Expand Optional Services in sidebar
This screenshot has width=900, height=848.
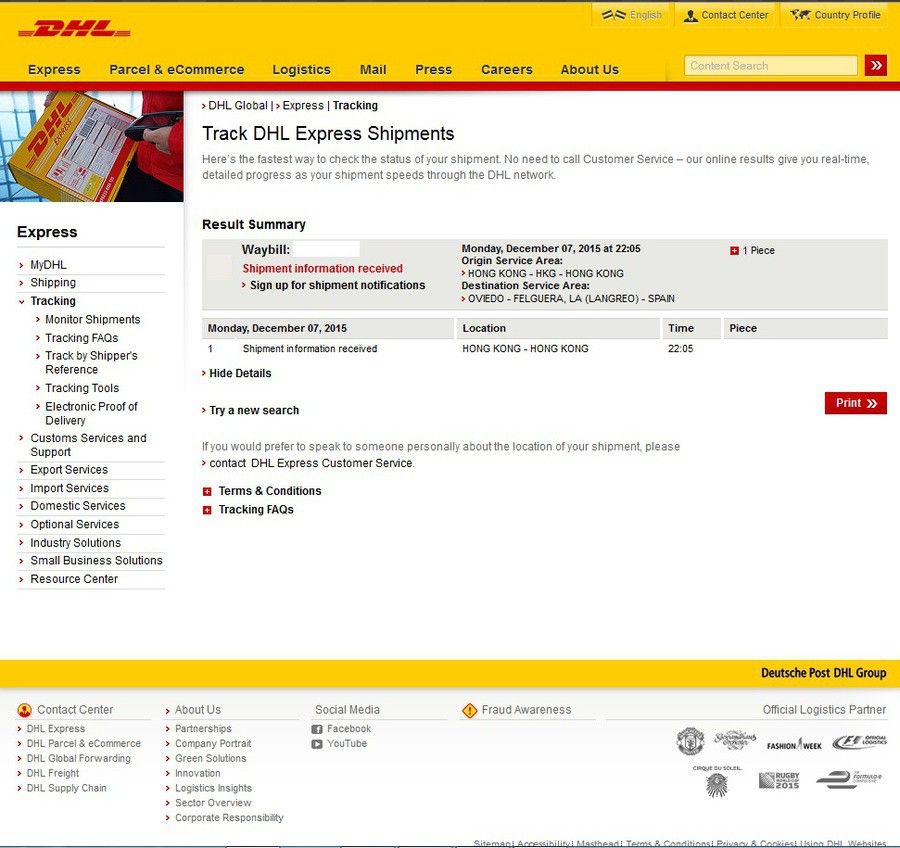(x=75, y=524)
